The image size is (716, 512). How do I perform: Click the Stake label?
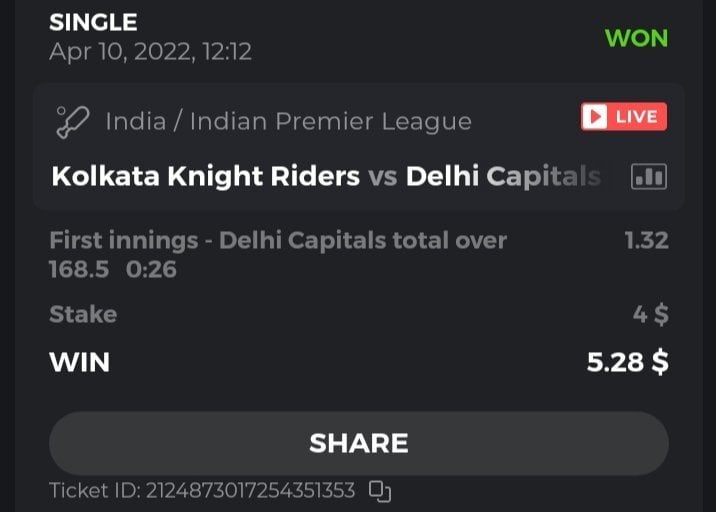83,314
